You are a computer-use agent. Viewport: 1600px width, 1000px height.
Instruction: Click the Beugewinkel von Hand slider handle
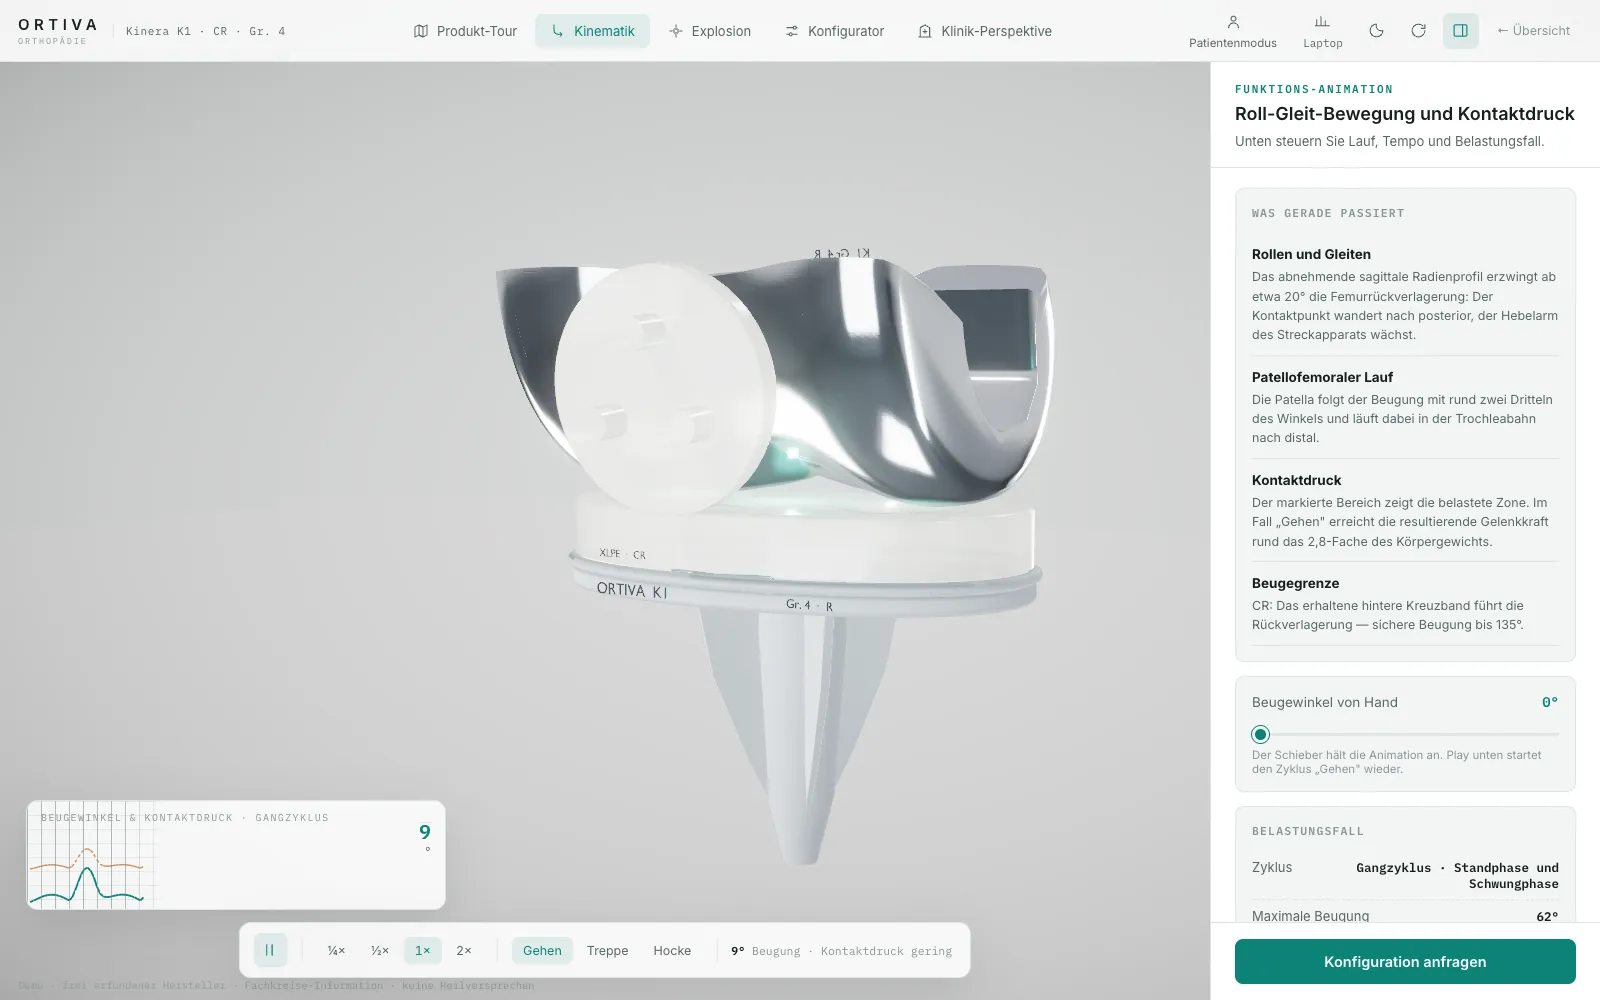pyautogui.click(x=1260, y=734)
